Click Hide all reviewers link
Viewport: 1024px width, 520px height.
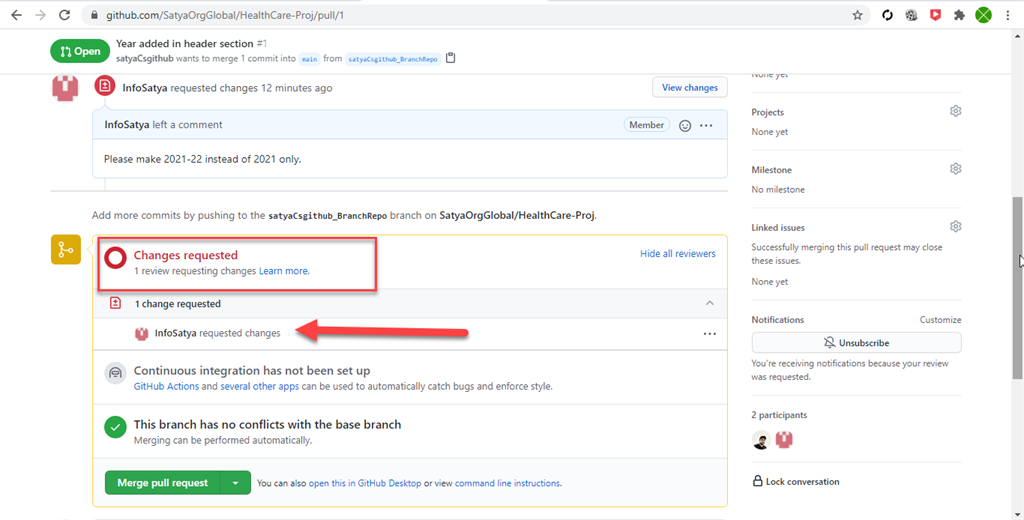point(677,253)
